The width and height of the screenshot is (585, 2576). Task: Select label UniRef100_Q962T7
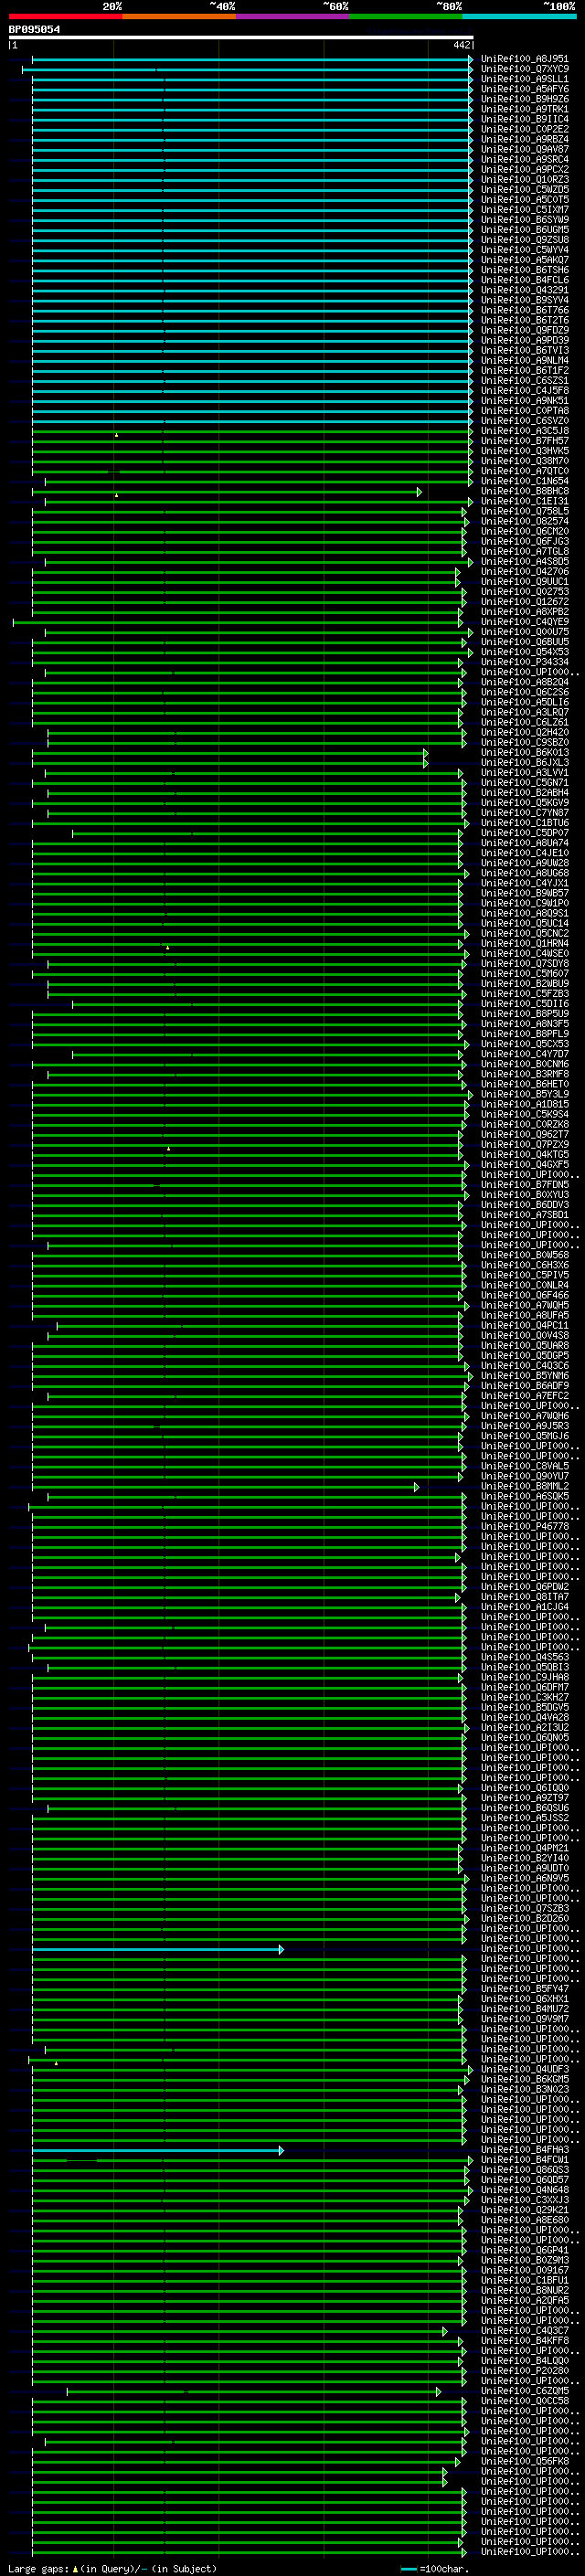[524, 1135]
